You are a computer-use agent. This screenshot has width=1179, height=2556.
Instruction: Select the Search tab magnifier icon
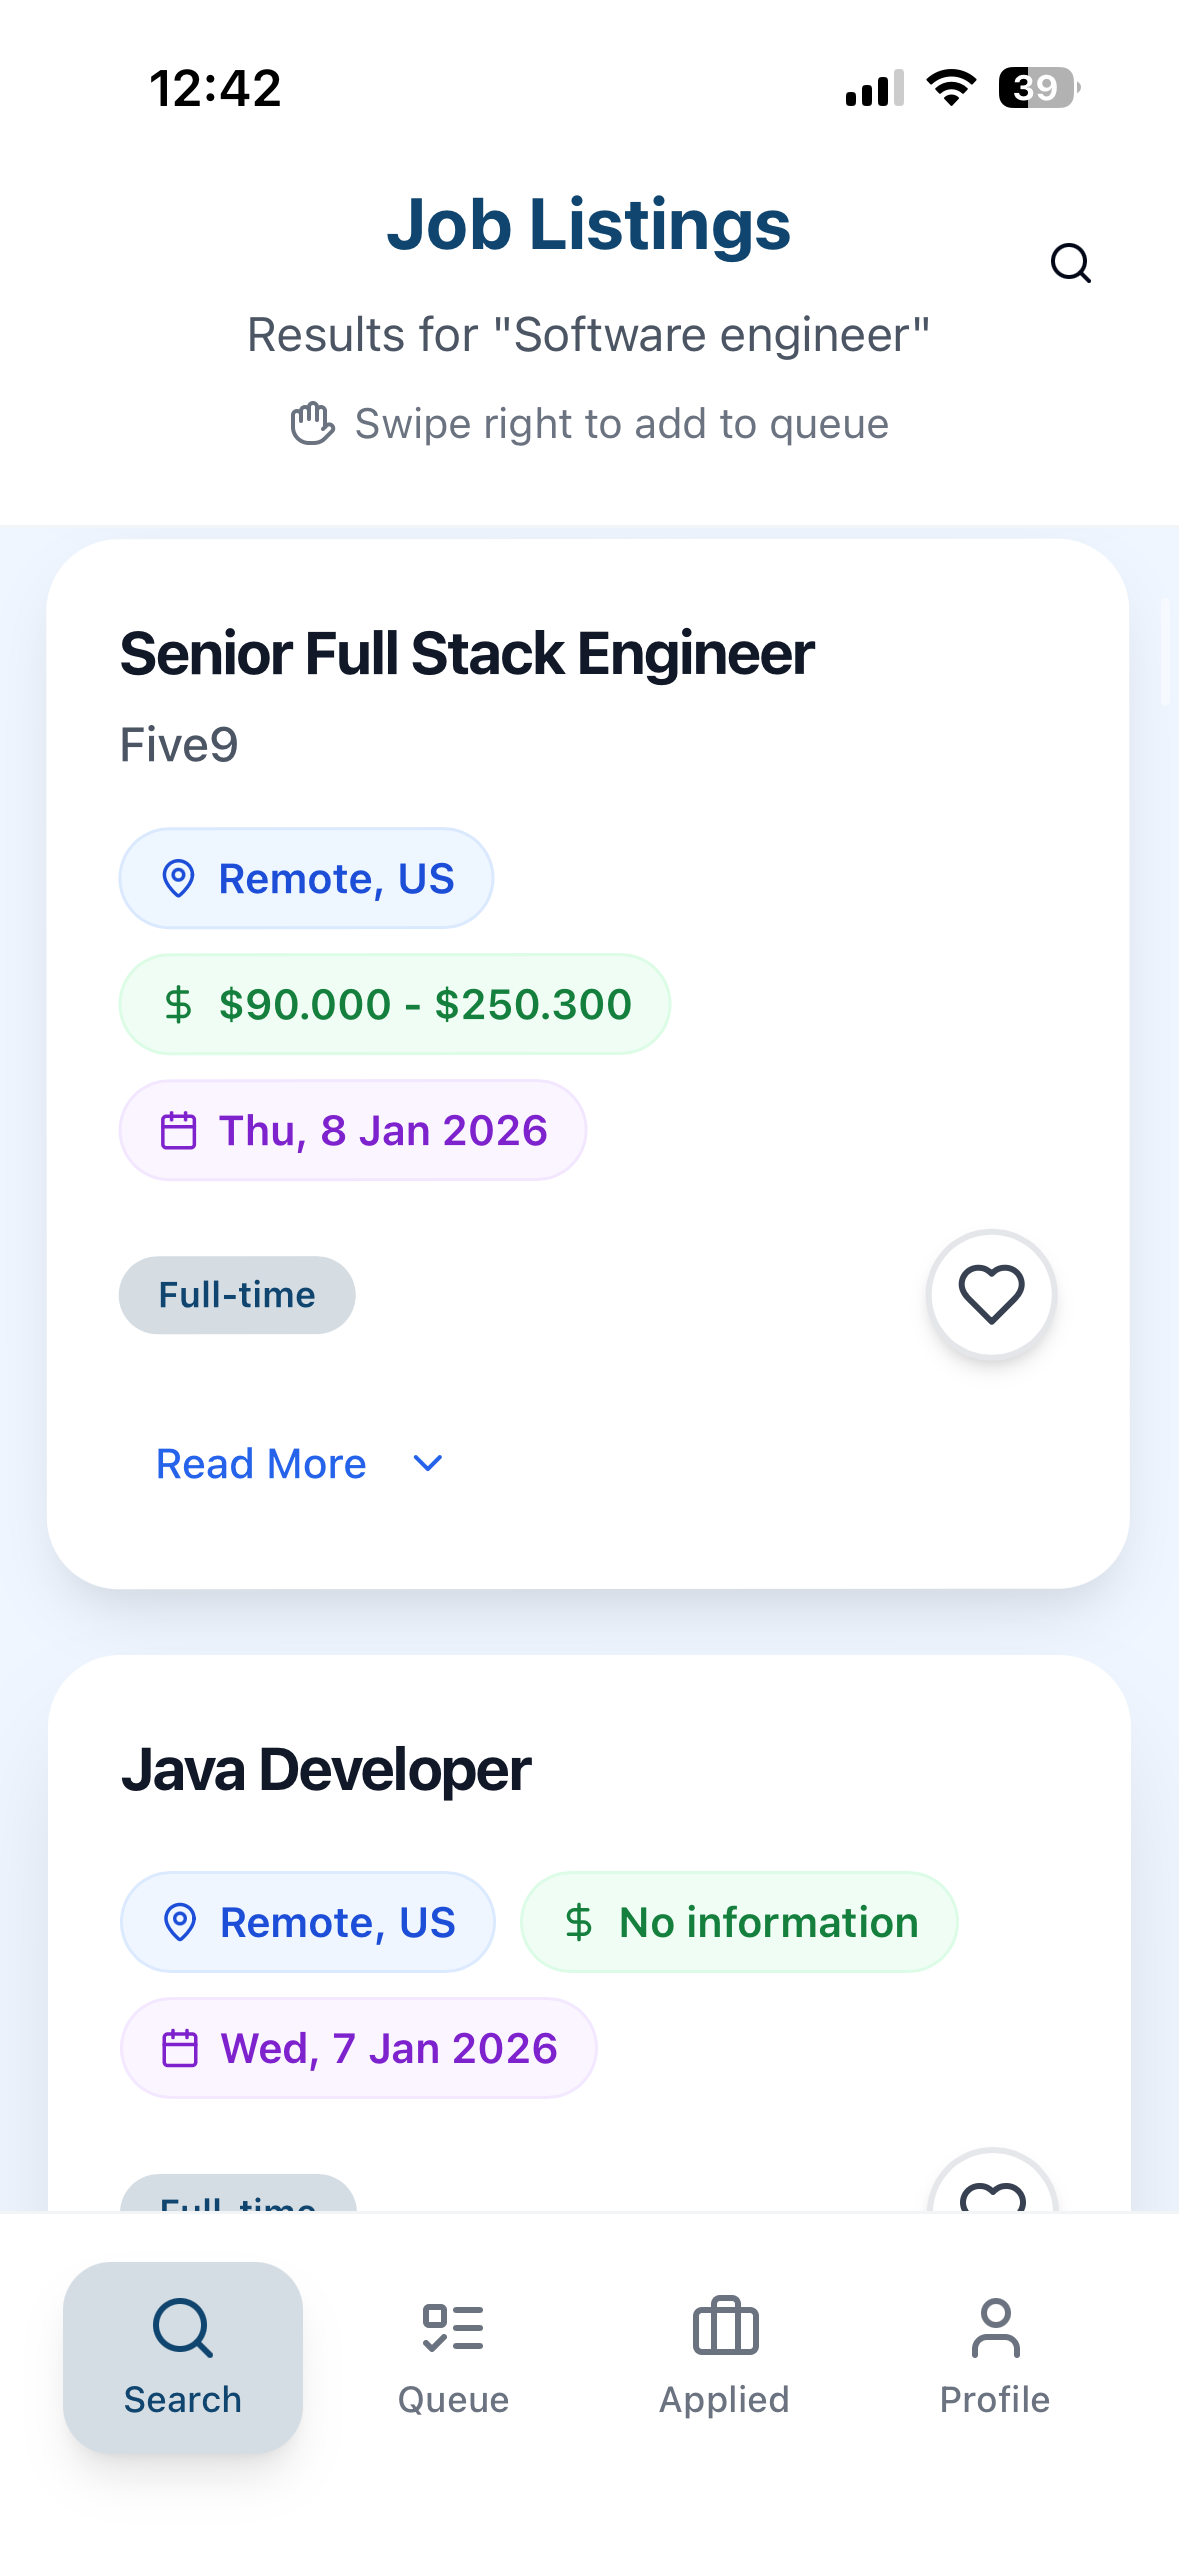181,2330
